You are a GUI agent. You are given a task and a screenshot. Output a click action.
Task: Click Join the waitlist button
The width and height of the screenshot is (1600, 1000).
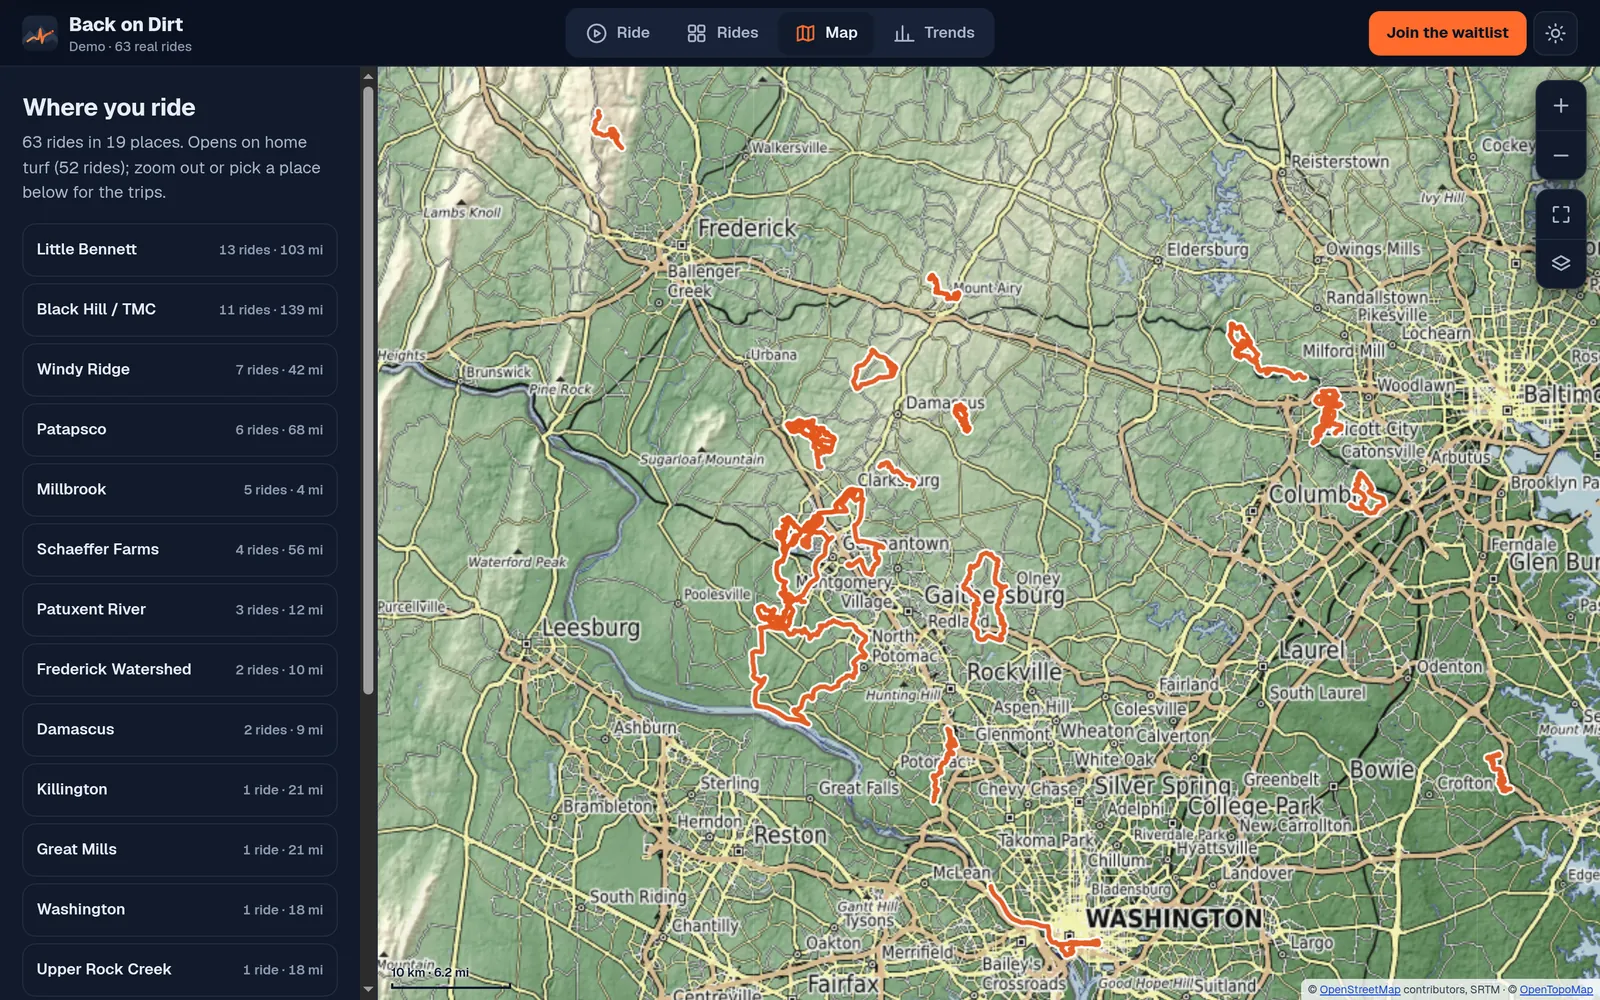coord(1447,33)
